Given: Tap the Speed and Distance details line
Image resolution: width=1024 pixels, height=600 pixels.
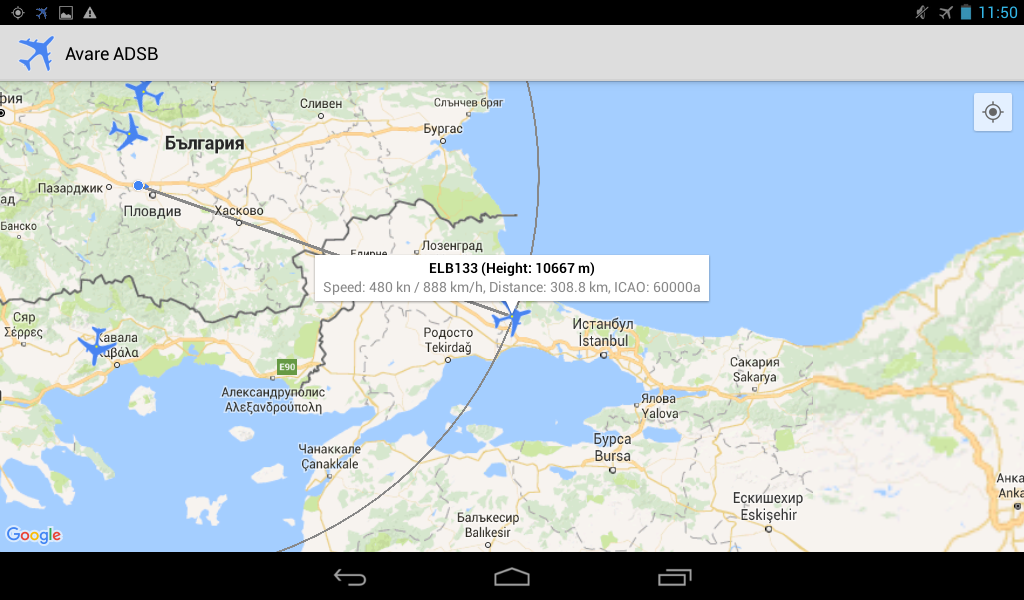Looking at the screenshot, I should tap(511, 287).
